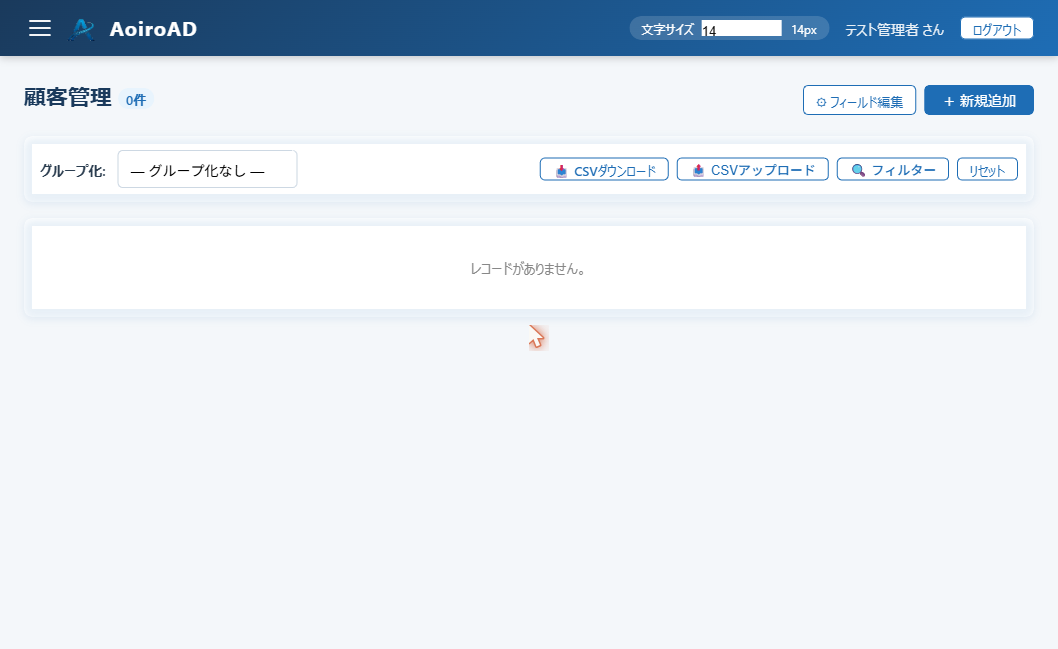Click the 文字サイズ label

667,30
